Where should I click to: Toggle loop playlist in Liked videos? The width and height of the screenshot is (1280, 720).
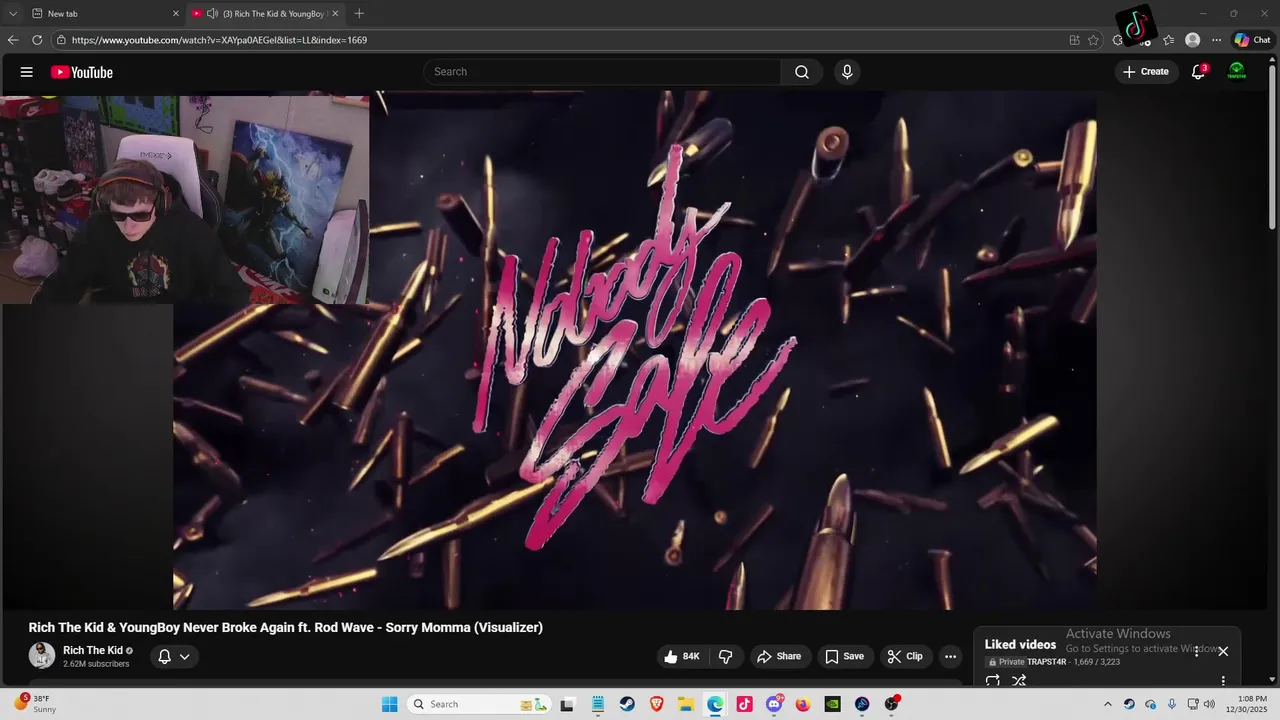(x=992, y=681)
